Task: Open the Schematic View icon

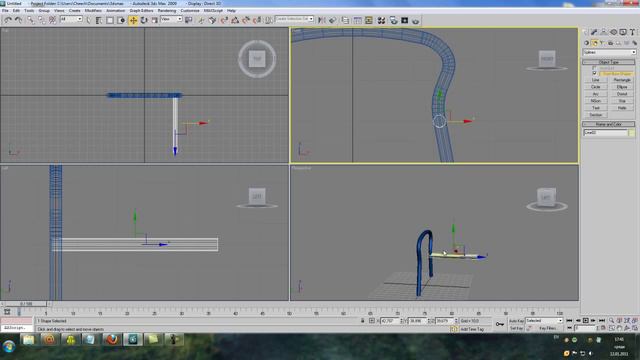Action: [369, 20]
